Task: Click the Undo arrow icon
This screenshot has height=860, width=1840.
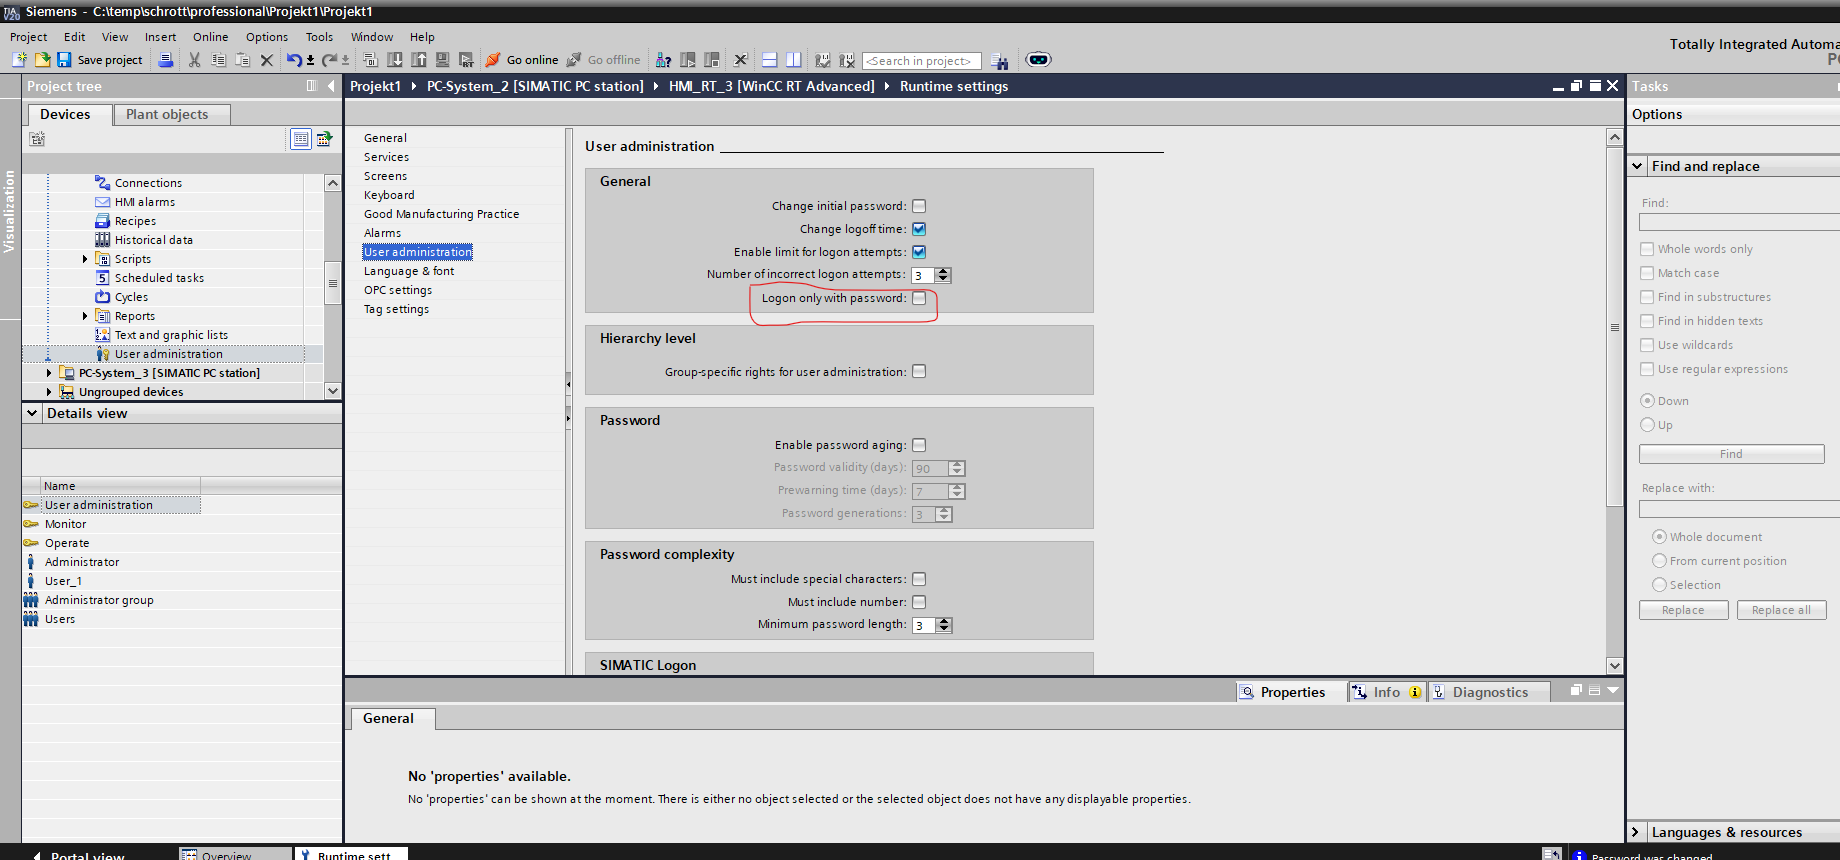Action: click(294, 60)
